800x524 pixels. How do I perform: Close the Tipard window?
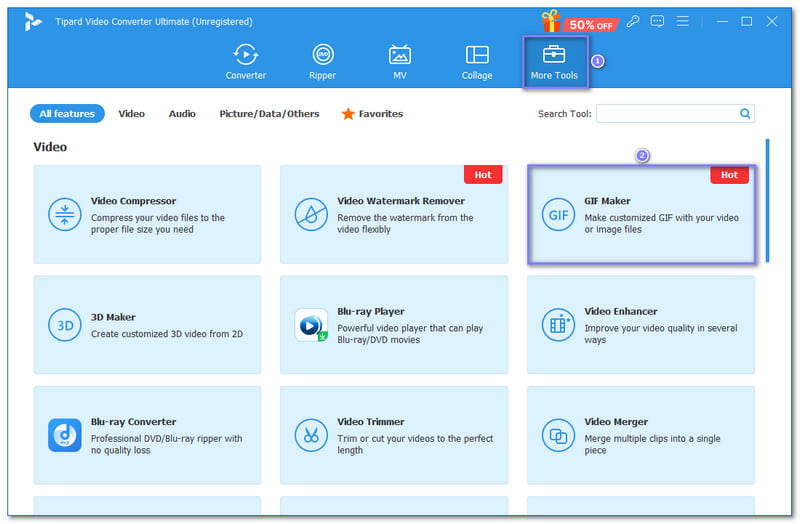click(x=772, y=21)
